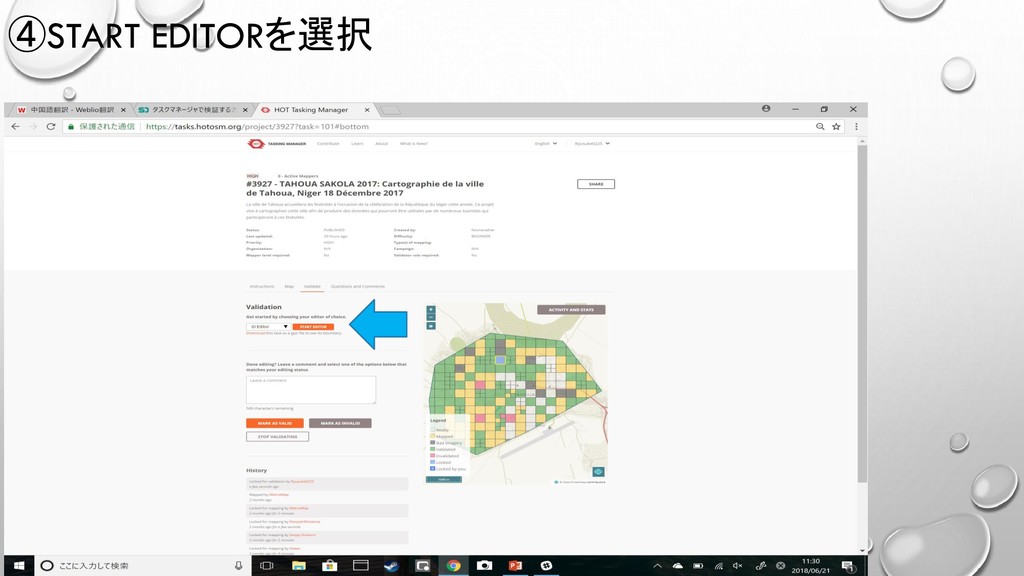
Task: Open the Learn menu item
Action: pos(357,144)
